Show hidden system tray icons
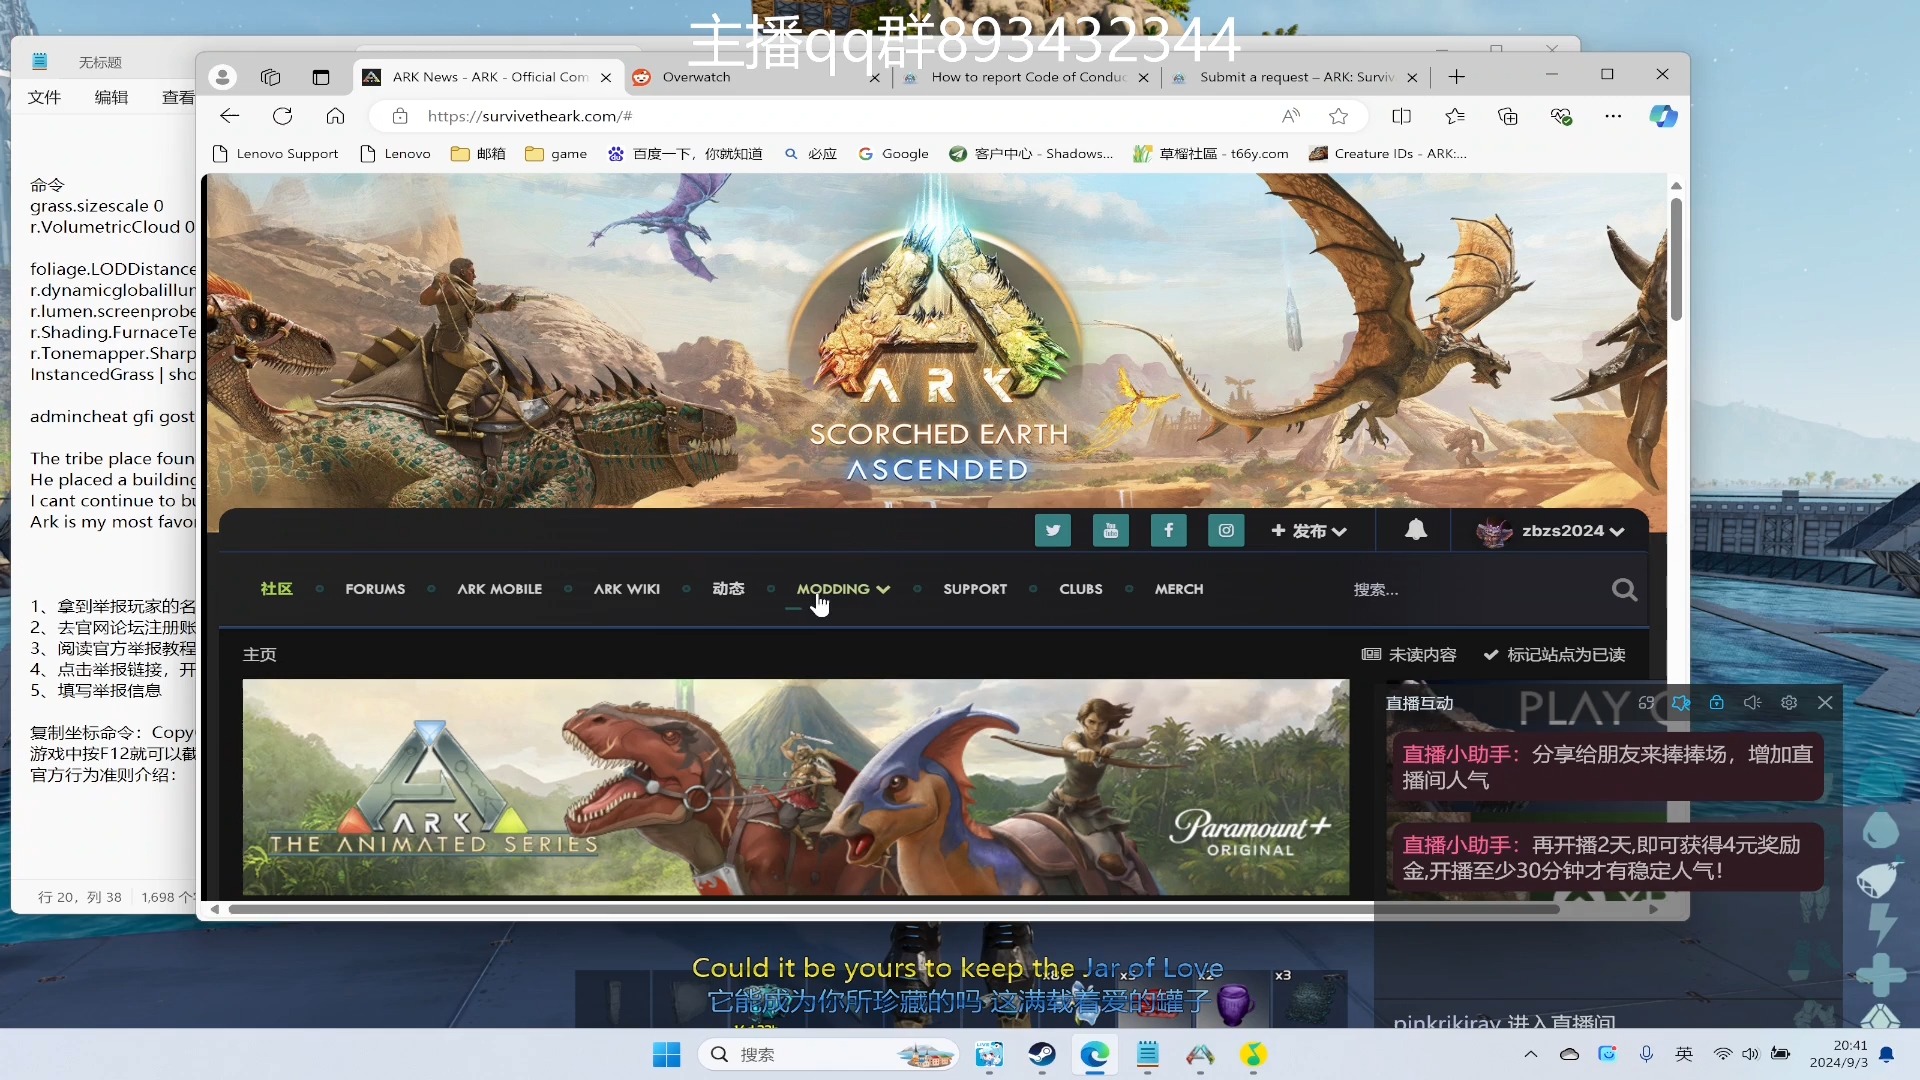Viewport: 1920px width, 1080px height. pos(1530,1054)
